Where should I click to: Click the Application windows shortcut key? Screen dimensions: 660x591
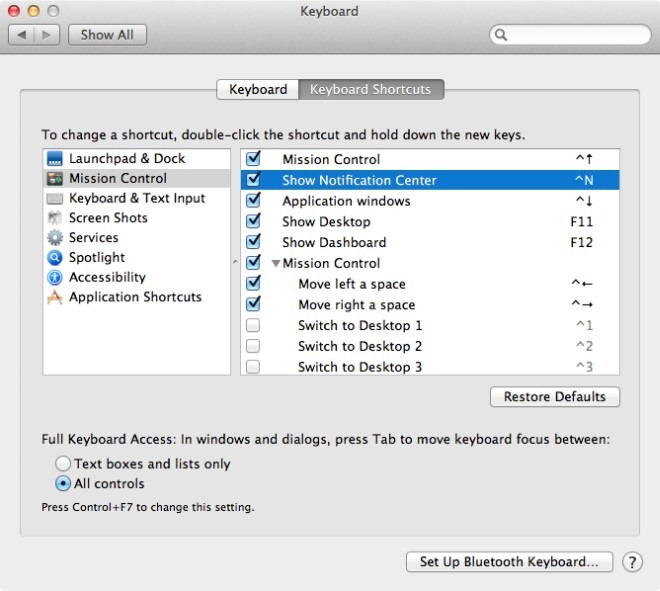[584, 201]
